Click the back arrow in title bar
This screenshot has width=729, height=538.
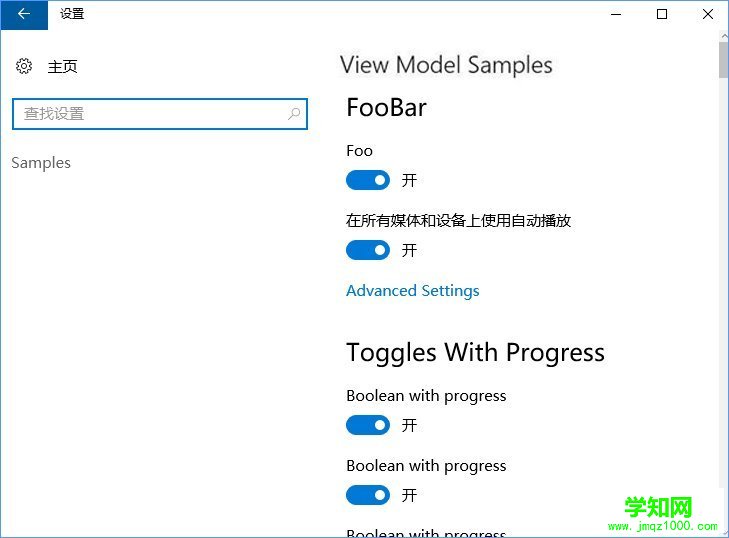click(24, 14)
